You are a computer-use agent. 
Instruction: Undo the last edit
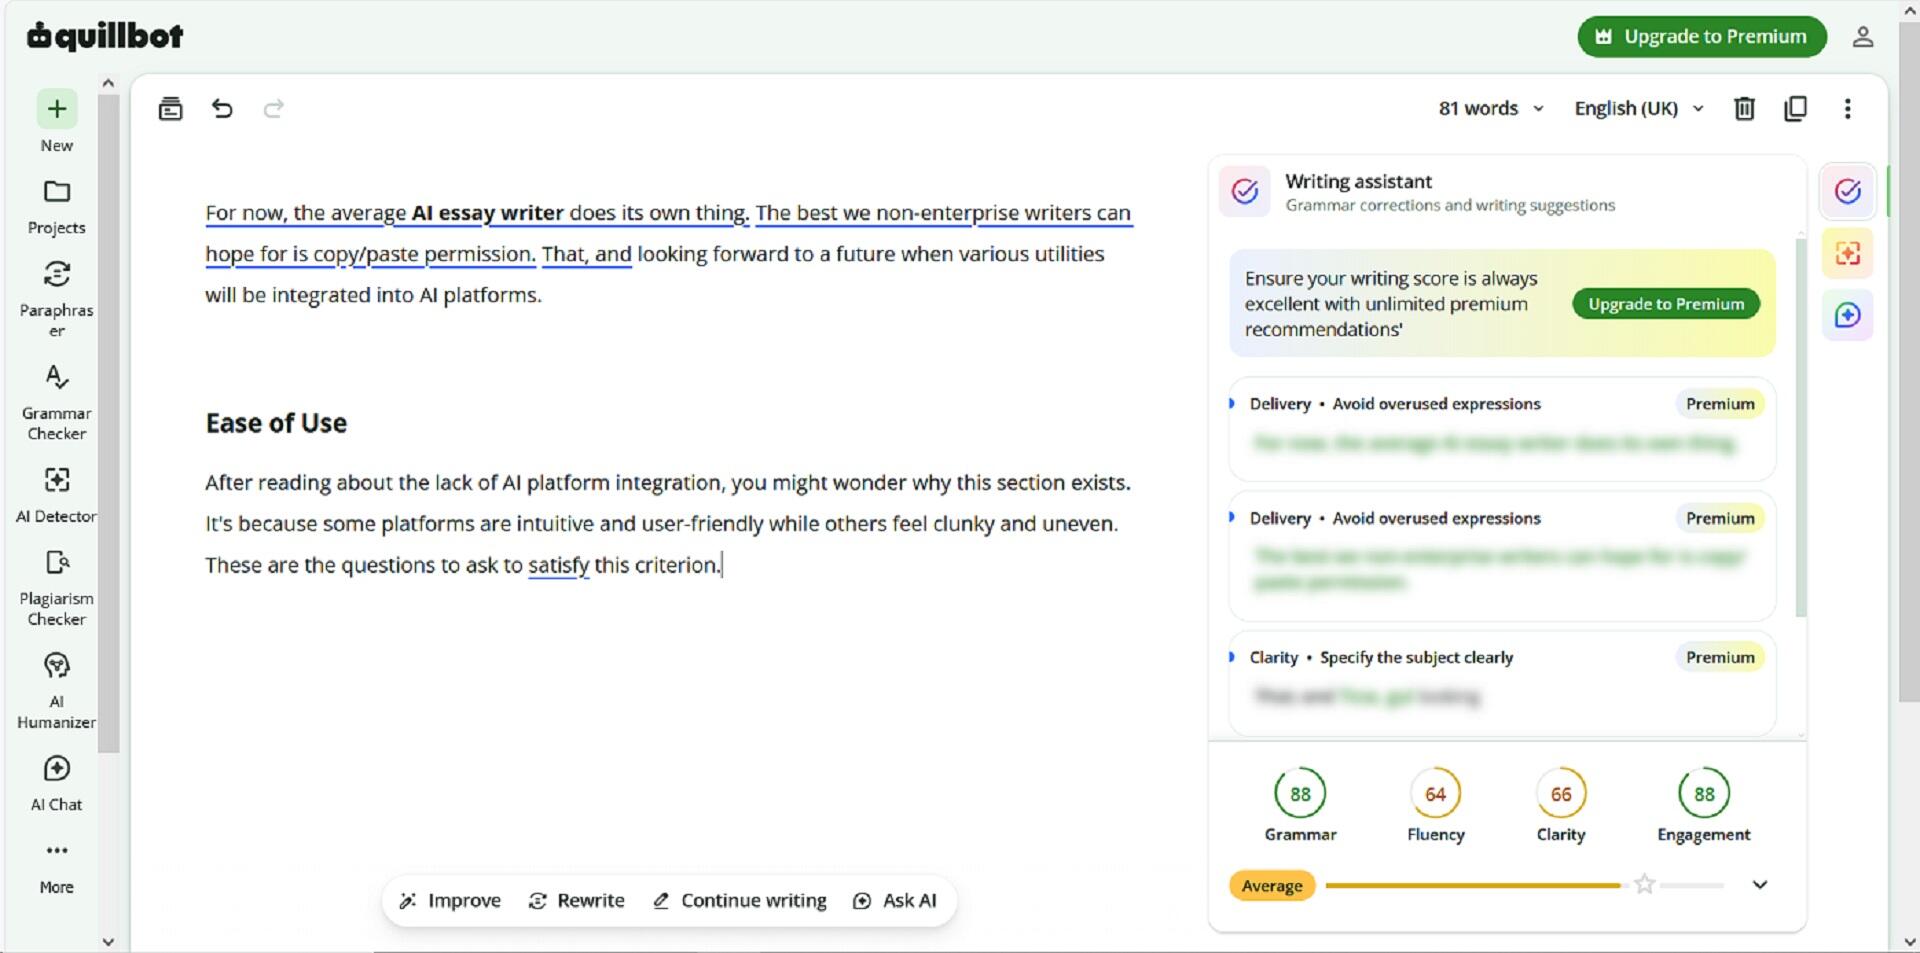click(x=222, y=108)
